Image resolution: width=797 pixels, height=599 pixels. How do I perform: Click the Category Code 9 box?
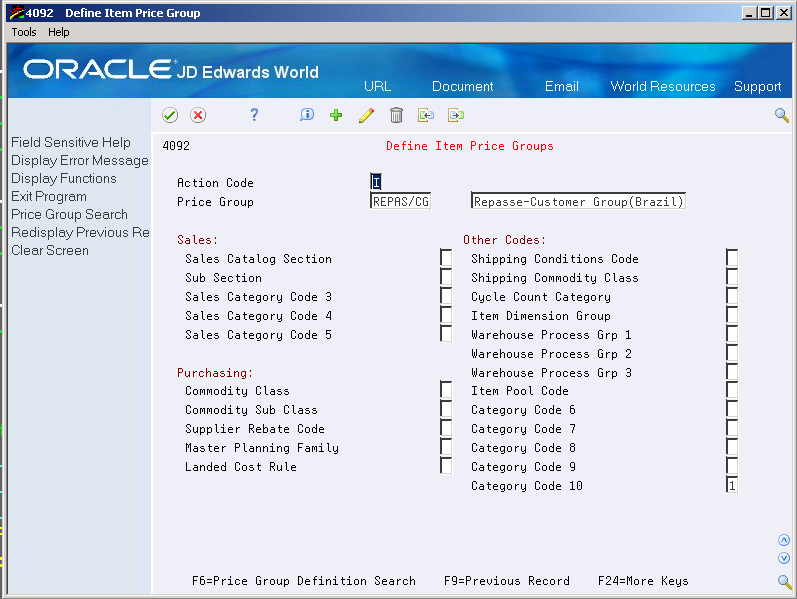coord(732,466)
